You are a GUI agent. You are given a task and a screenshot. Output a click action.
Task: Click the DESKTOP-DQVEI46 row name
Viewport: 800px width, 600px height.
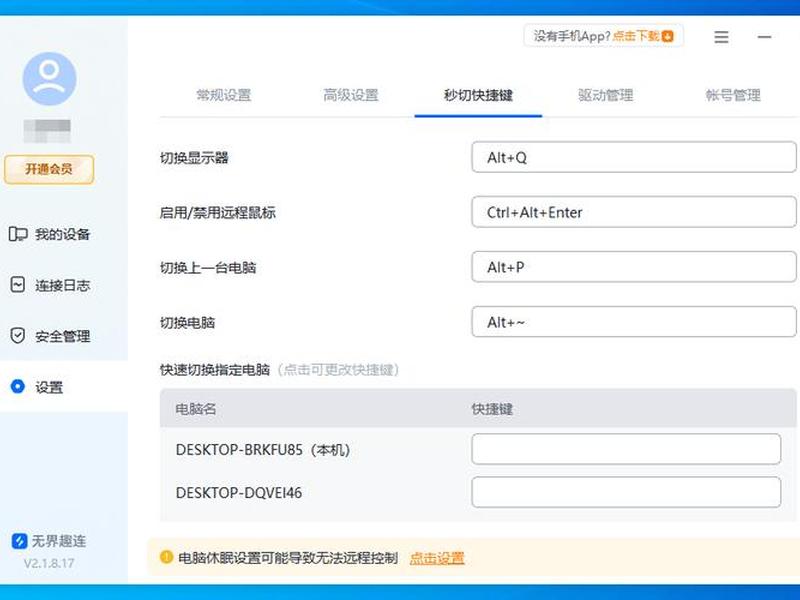(239, 493)
